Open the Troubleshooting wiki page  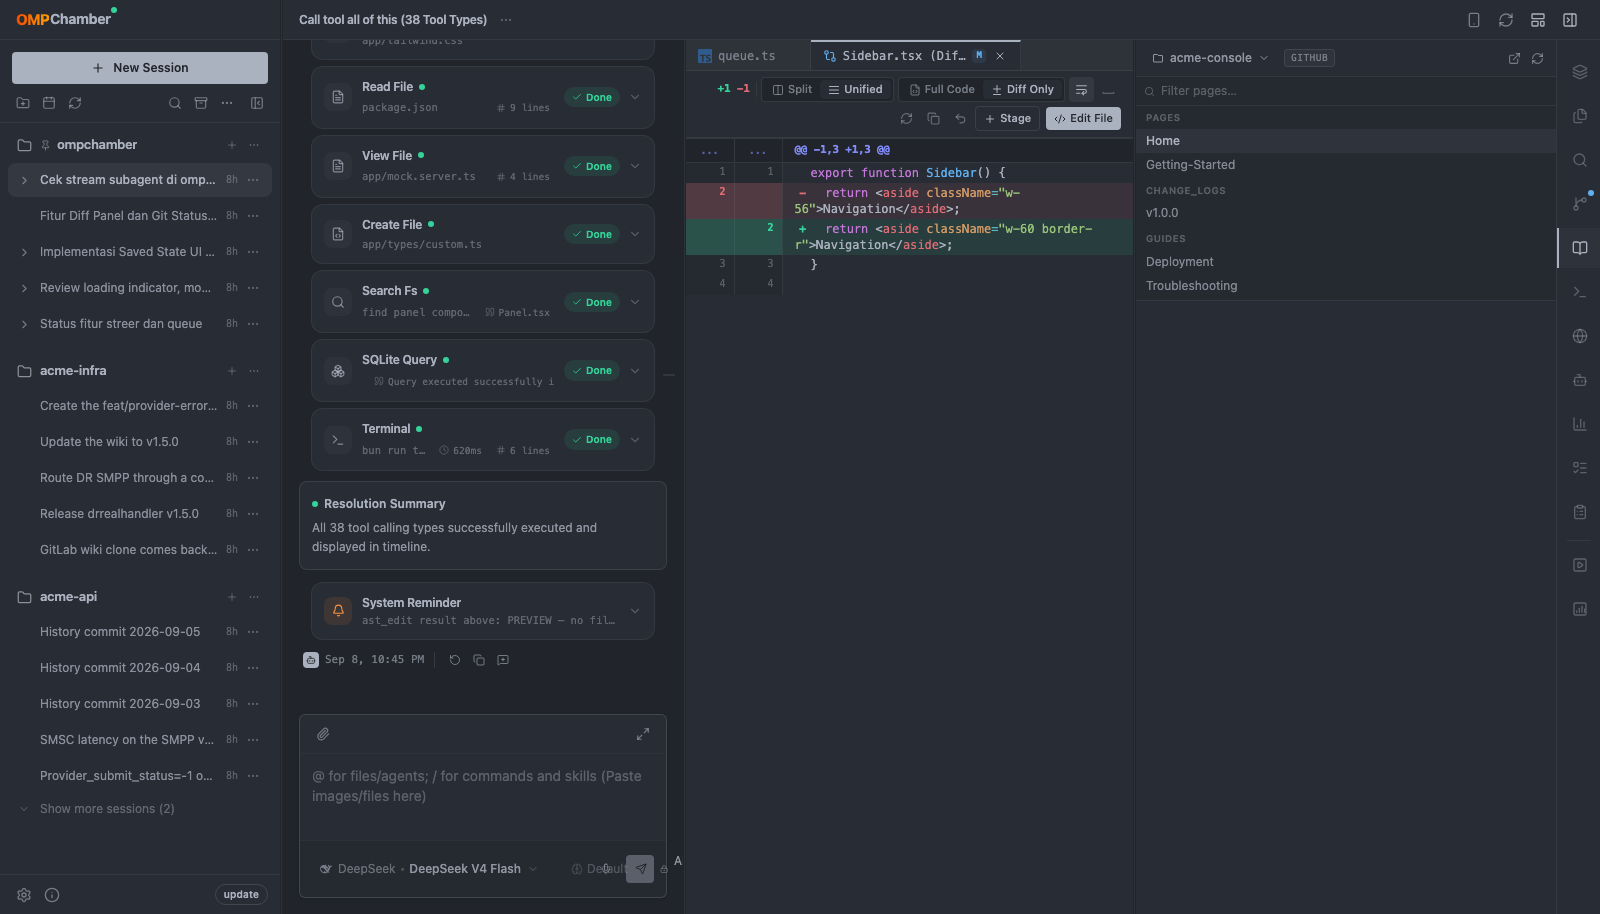tap(1191, 286)
